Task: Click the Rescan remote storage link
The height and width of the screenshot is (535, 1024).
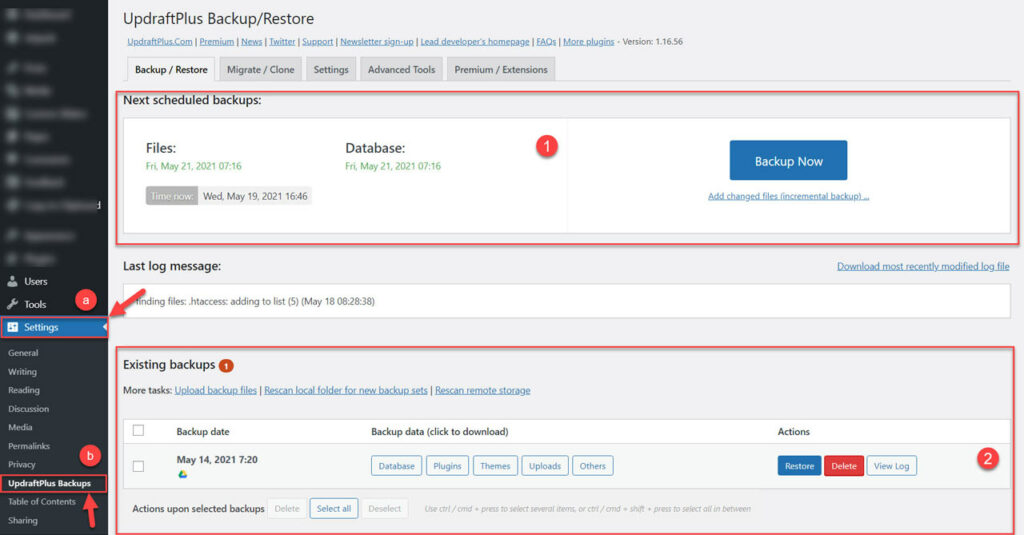Action: pos(483,391)
